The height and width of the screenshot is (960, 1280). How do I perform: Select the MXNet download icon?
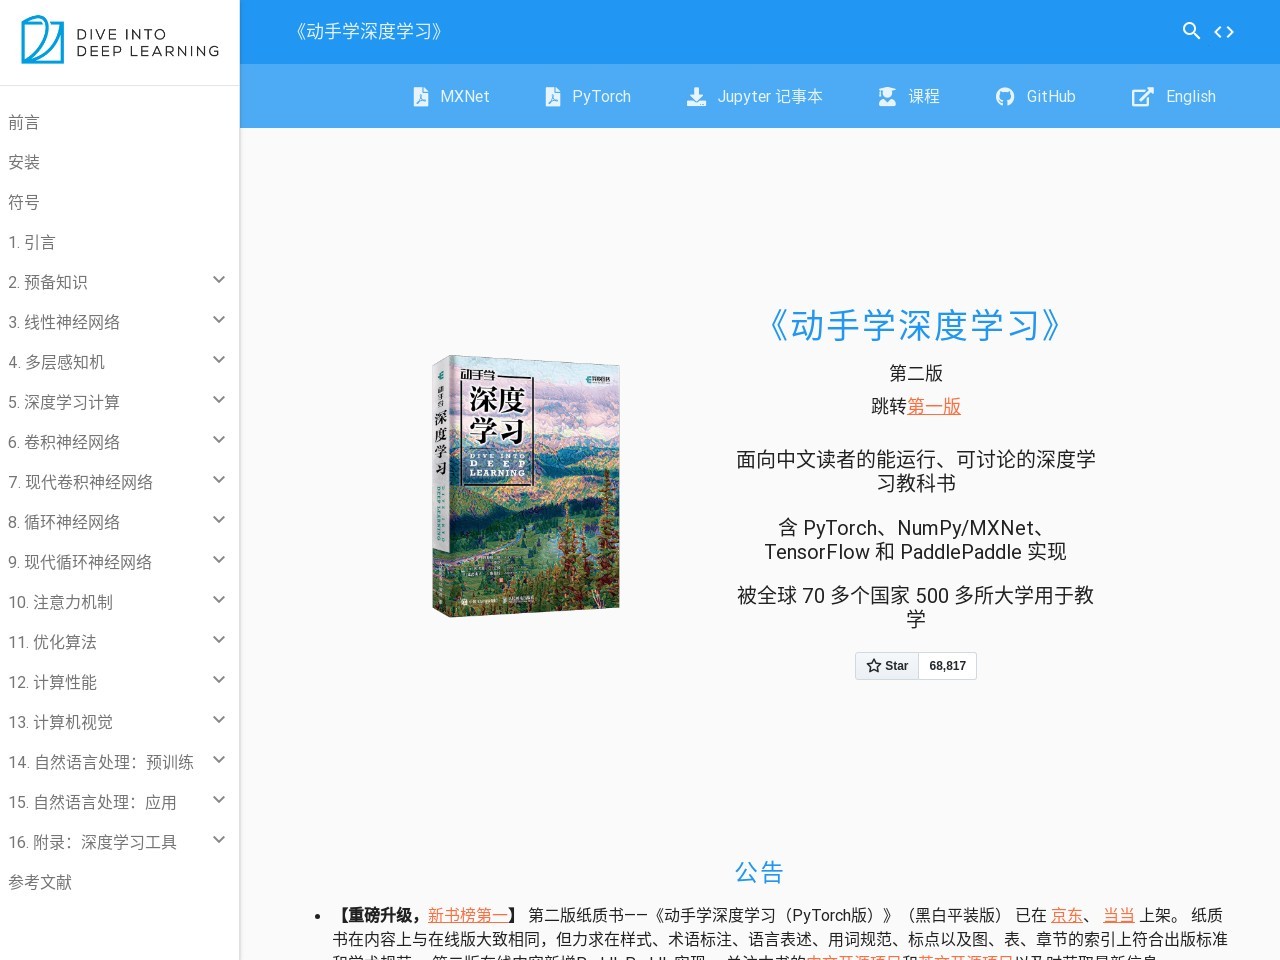421,96
